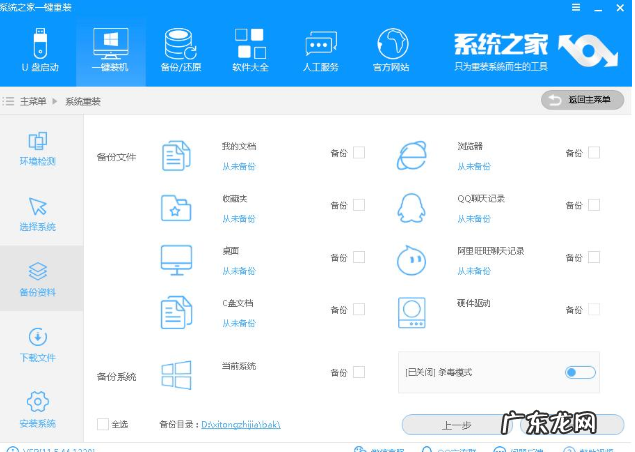The height and width of the screenshot is (452, 635).
Task: Check backup box for 硬件驱动
Action: click(594, 309)
